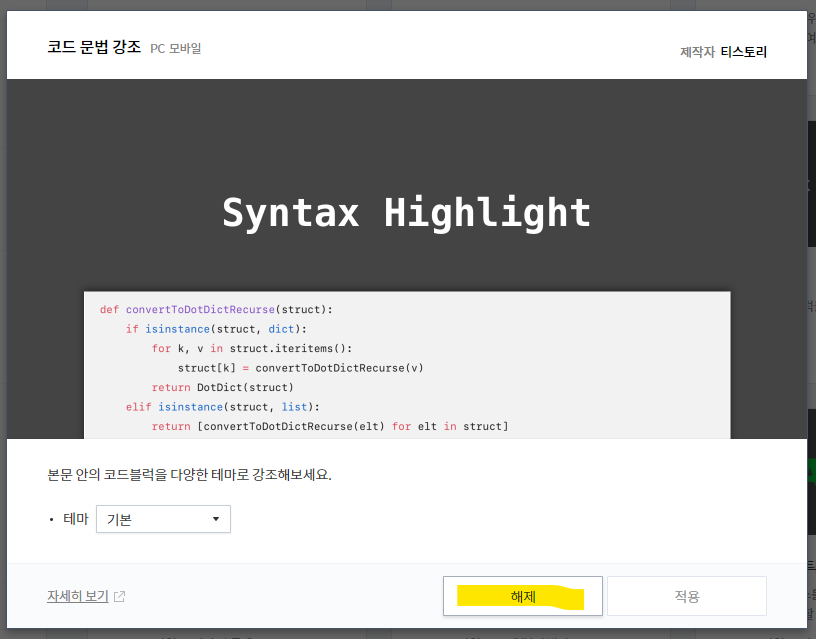
Task: Select 기본 in the theme combo box
Action: pyautogui.click(x=120, y=519)
